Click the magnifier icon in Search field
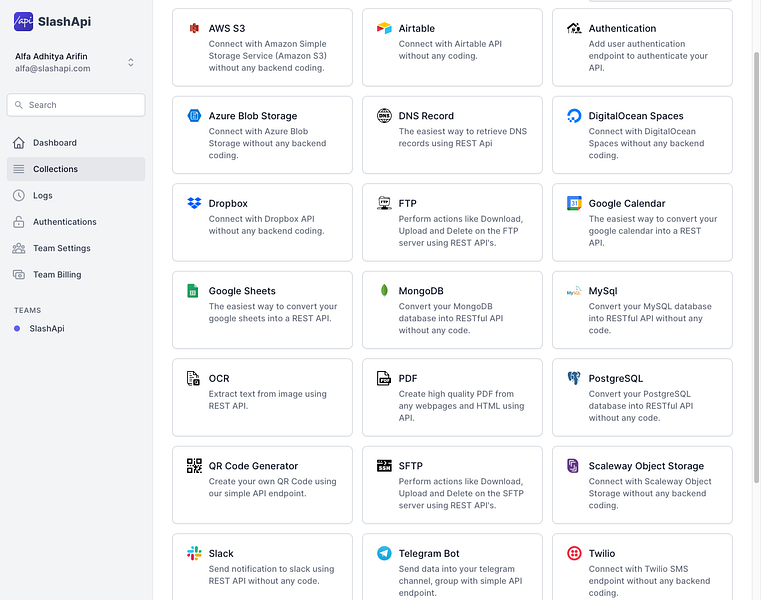761x600 pixels. [x=18, y=105]
